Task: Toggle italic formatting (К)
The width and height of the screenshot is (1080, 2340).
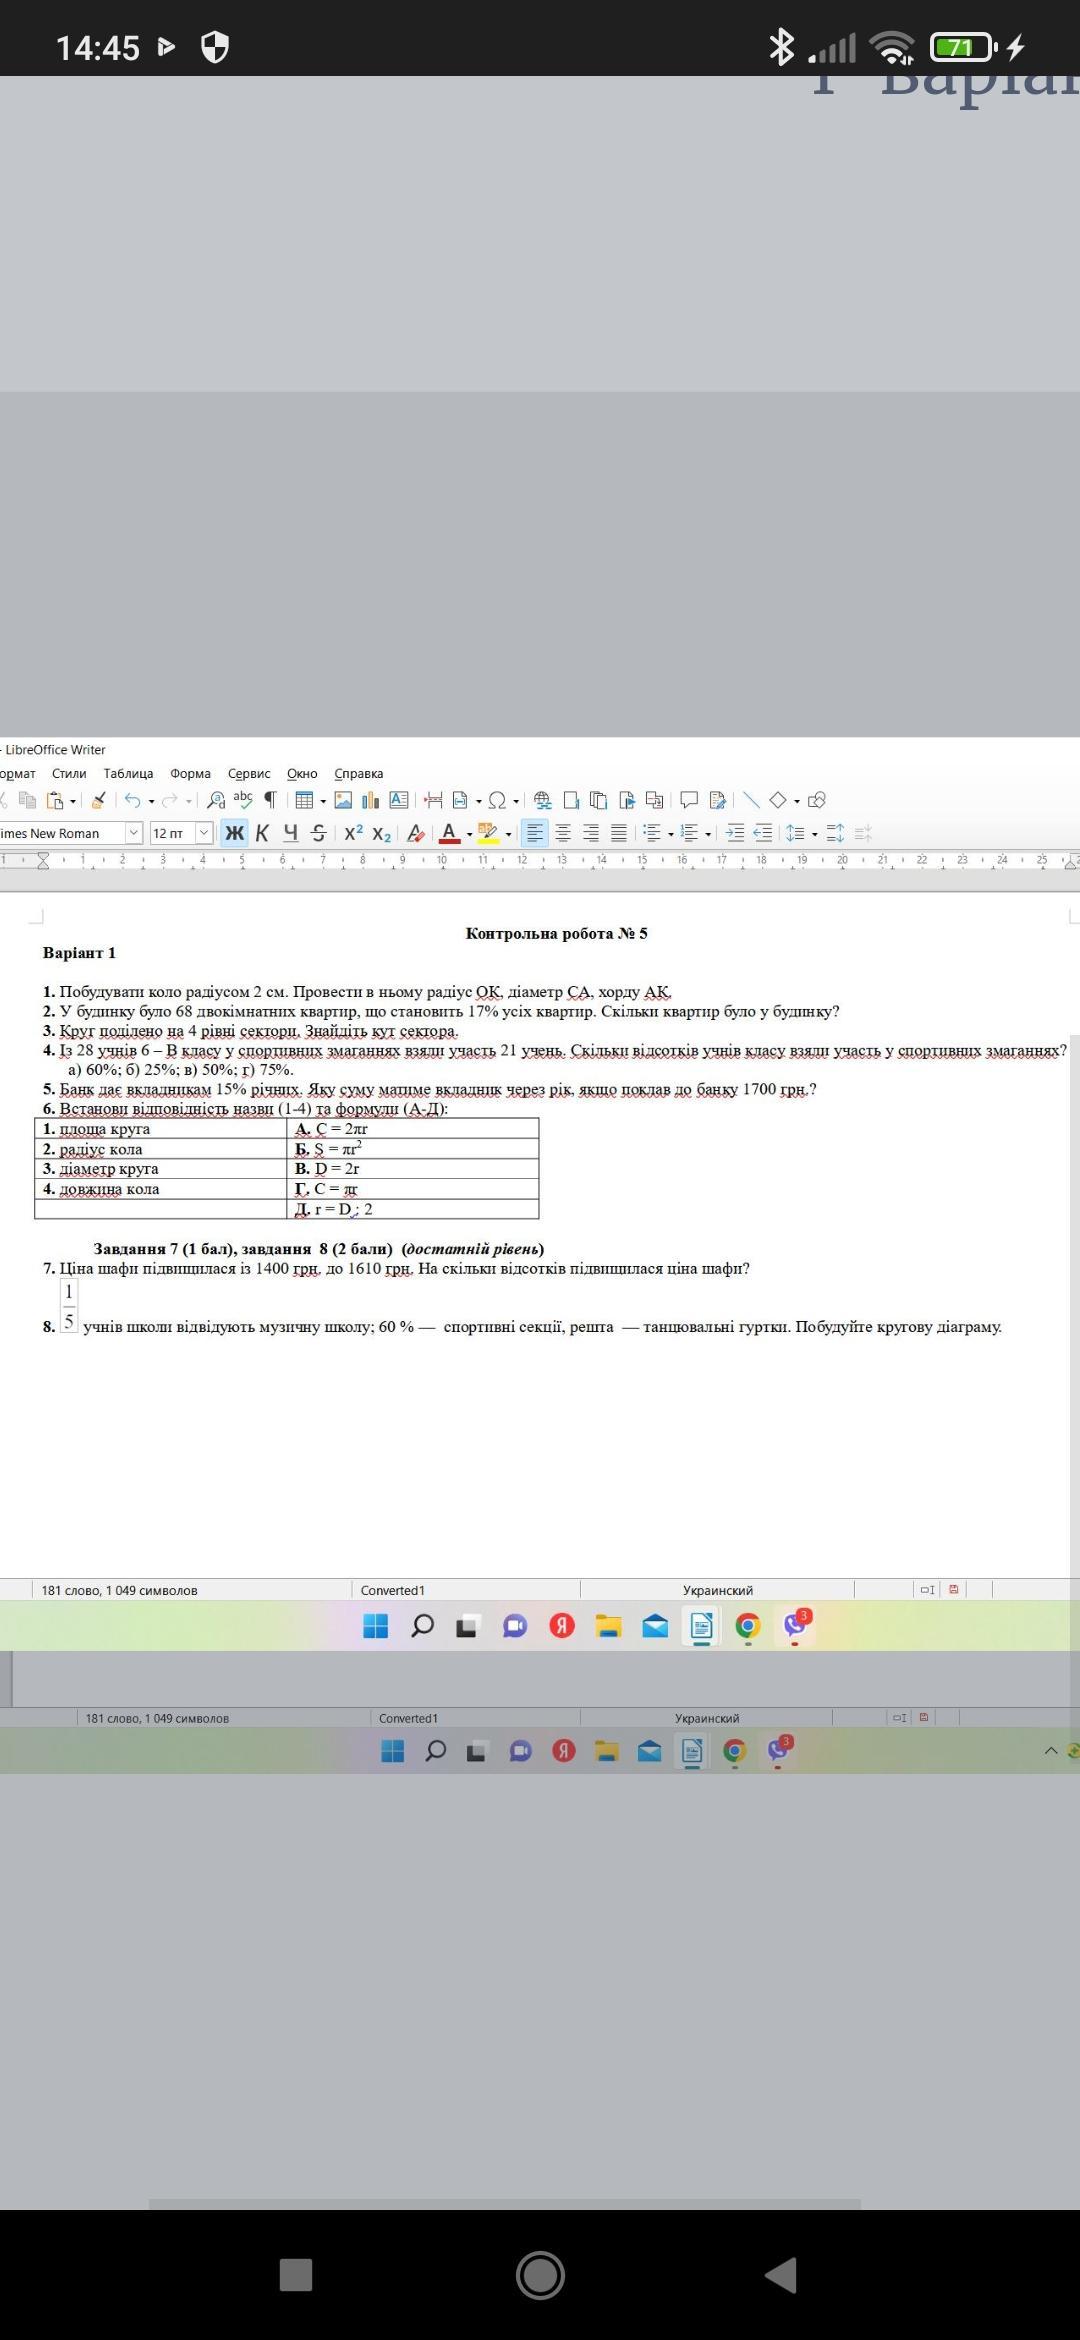Action: [262, 833]
